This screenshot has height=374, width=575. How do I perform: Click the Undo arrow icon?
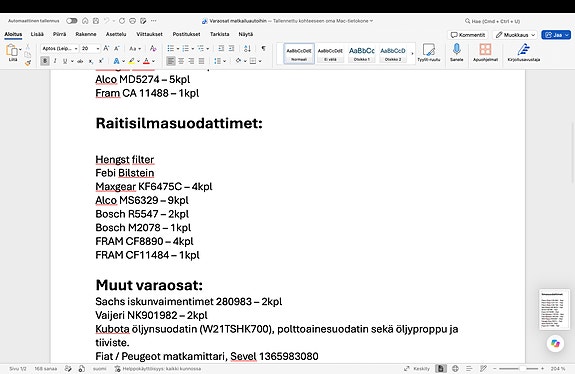[107, 21]
